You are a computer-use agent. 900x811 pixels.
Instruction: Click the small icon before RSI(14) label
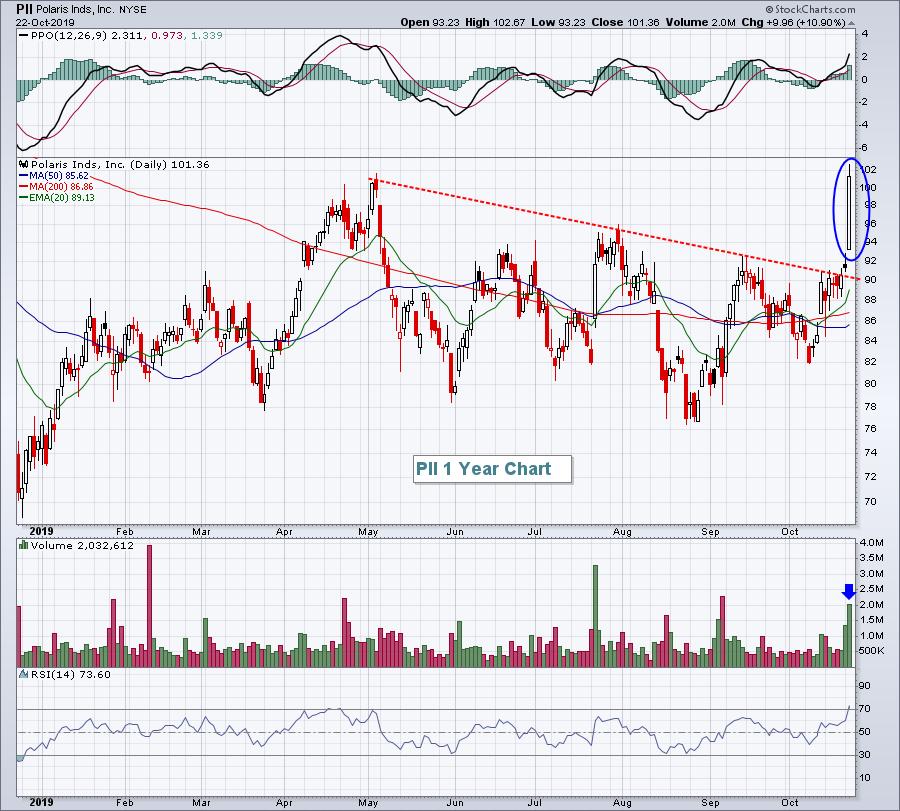point(24,674)
